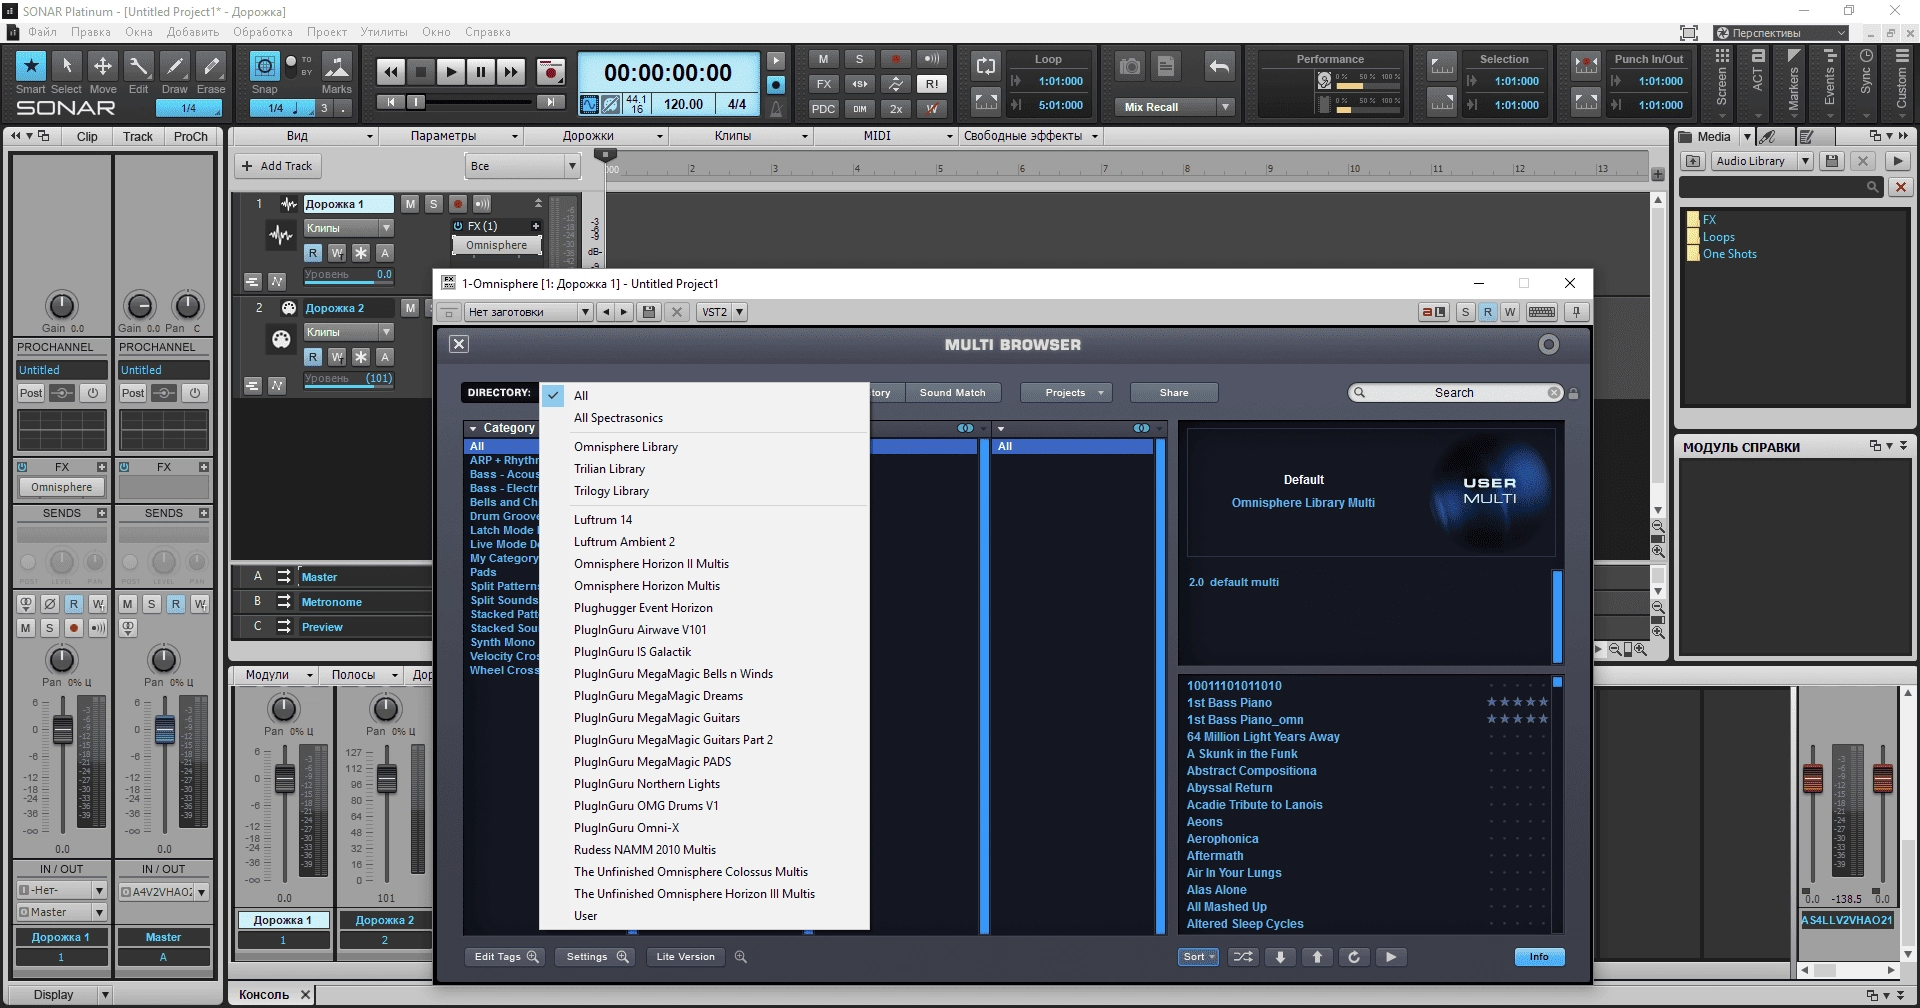Open Multi Browser Settings button
The height and width of the screenshot is (1008, 1920).
(596, 957)
